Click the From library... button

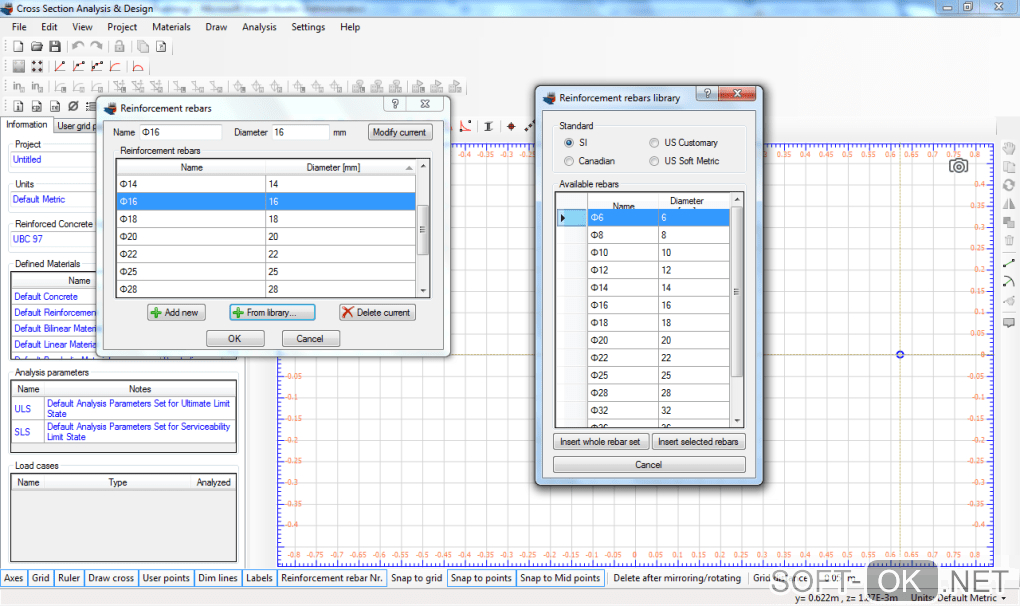[x=272, y=313]
